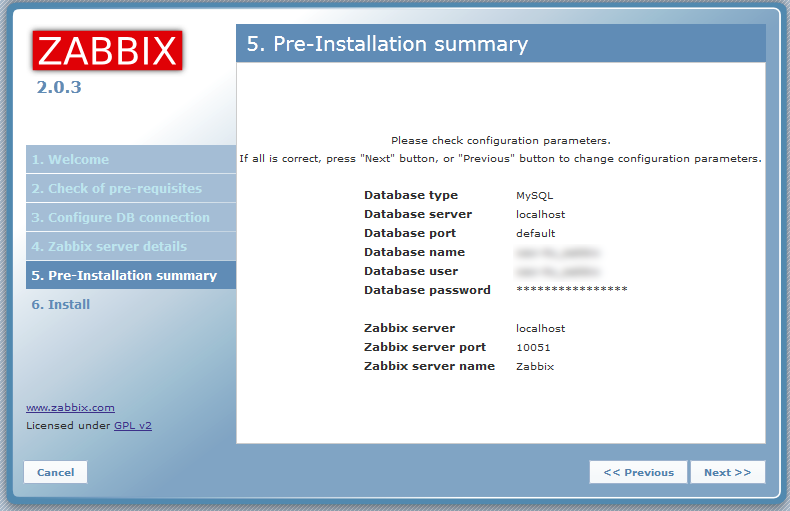Open the Configure DB connection step
Screen dimensions: 790x511
point(120,218)
